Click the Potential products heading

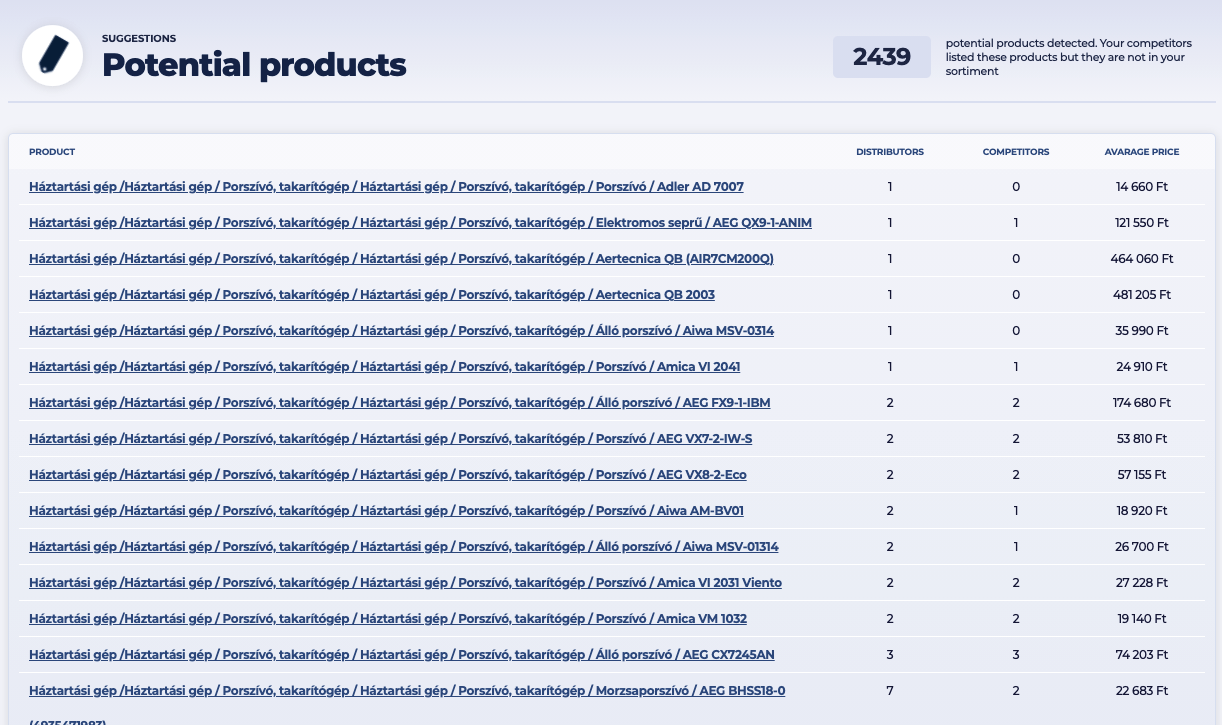(x=254, y=65)
